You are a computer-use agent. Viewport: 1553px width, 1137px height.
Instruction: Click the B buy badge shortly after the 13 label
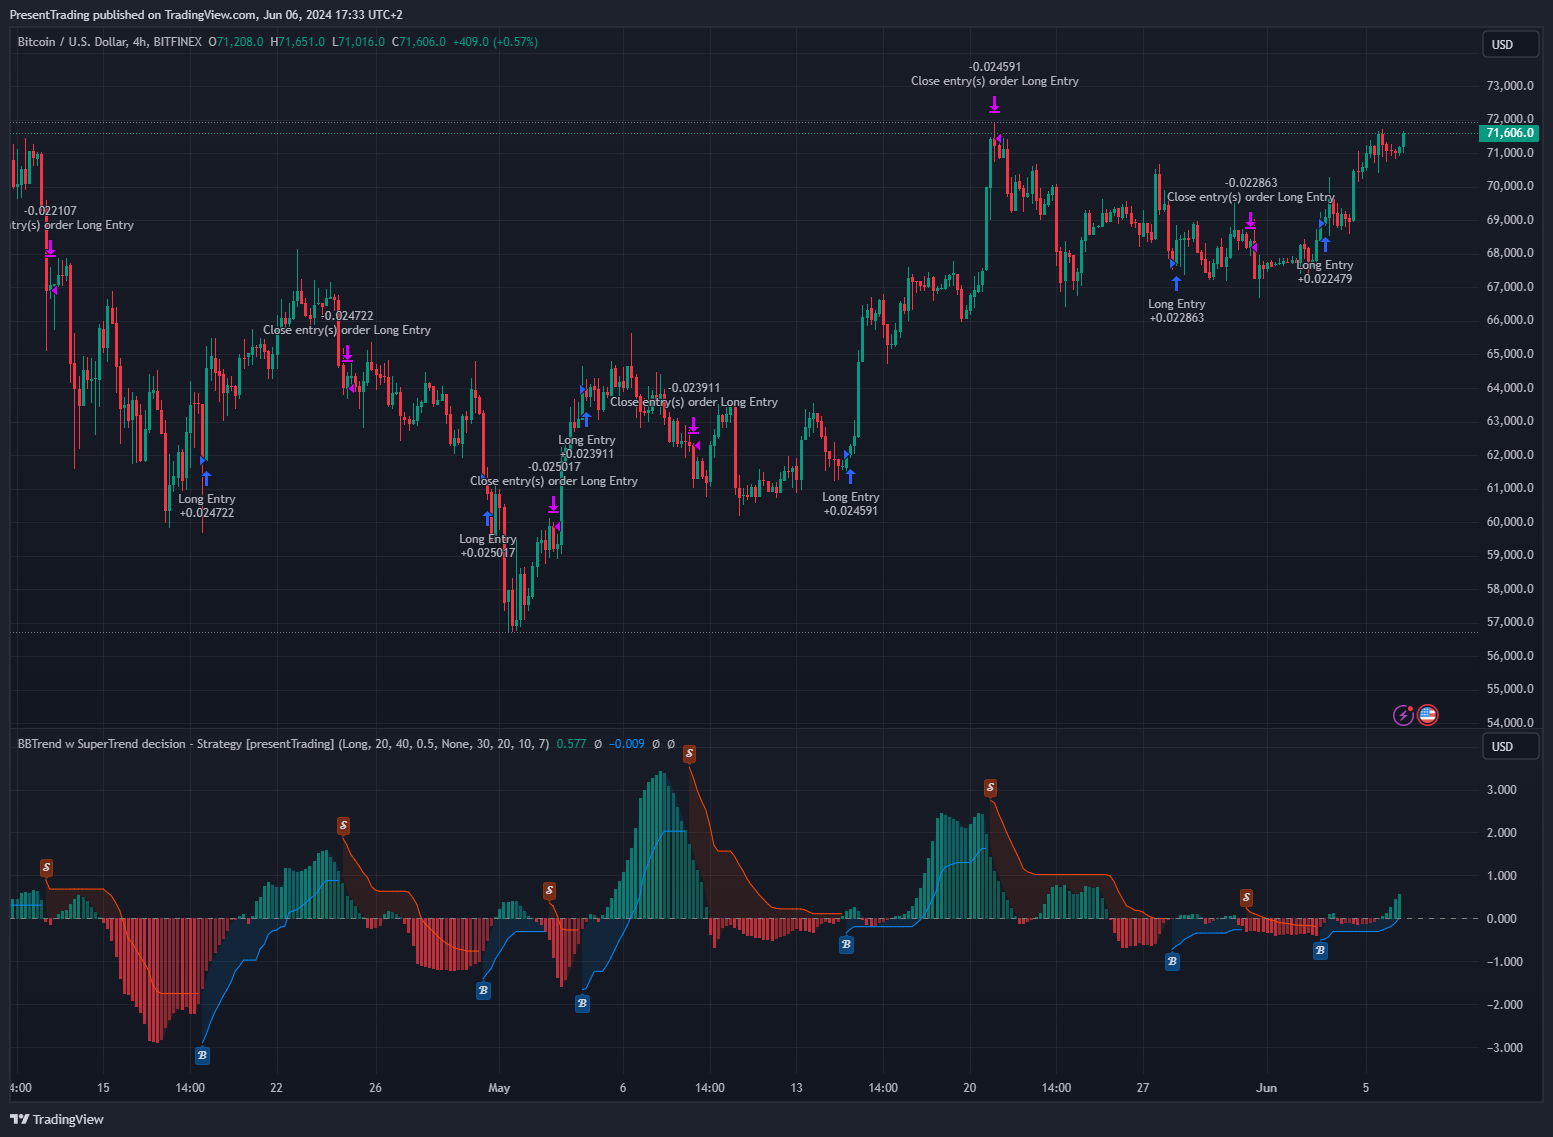click(846, 944)
